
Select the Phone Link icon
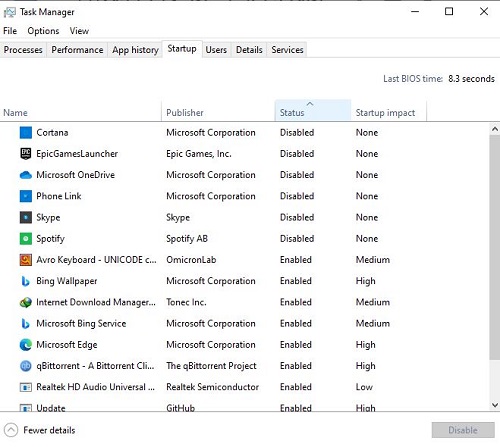click(x=26, y=196)
